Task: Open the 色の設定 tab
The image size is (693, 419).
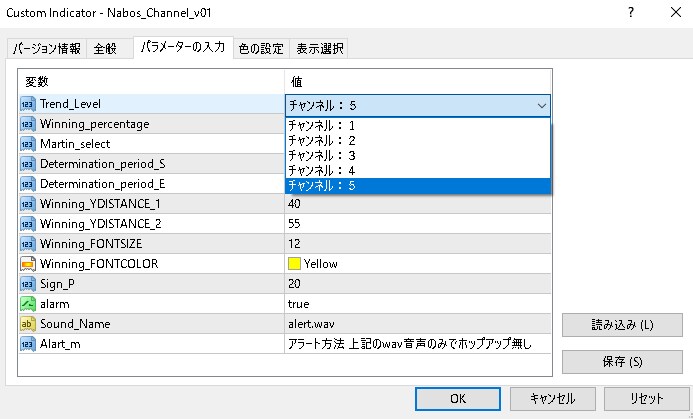Action: [x=261, y=48]
